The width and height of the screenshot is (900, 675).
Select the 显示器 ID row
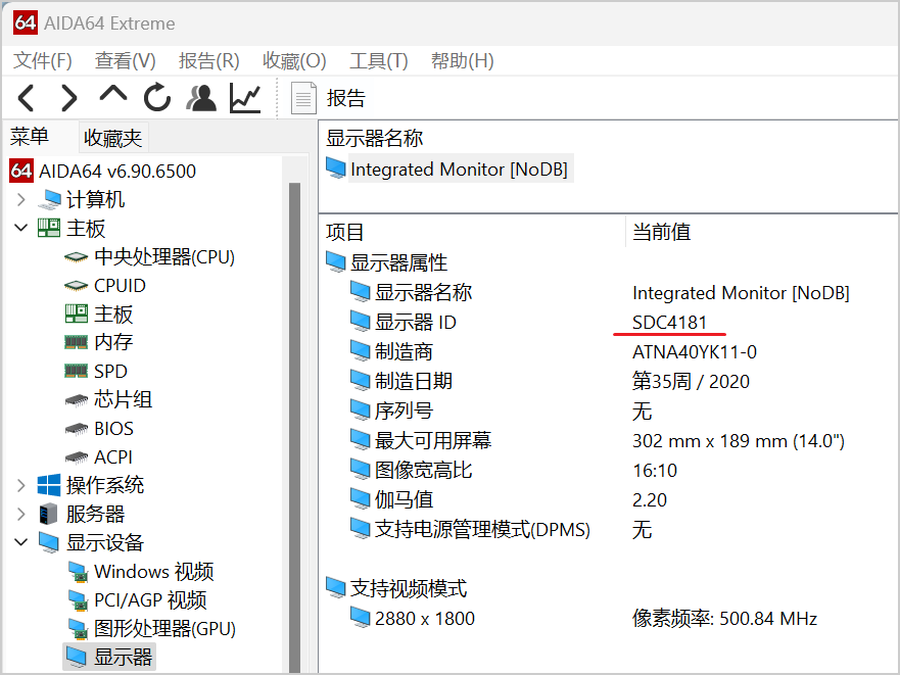pos(415,323)
